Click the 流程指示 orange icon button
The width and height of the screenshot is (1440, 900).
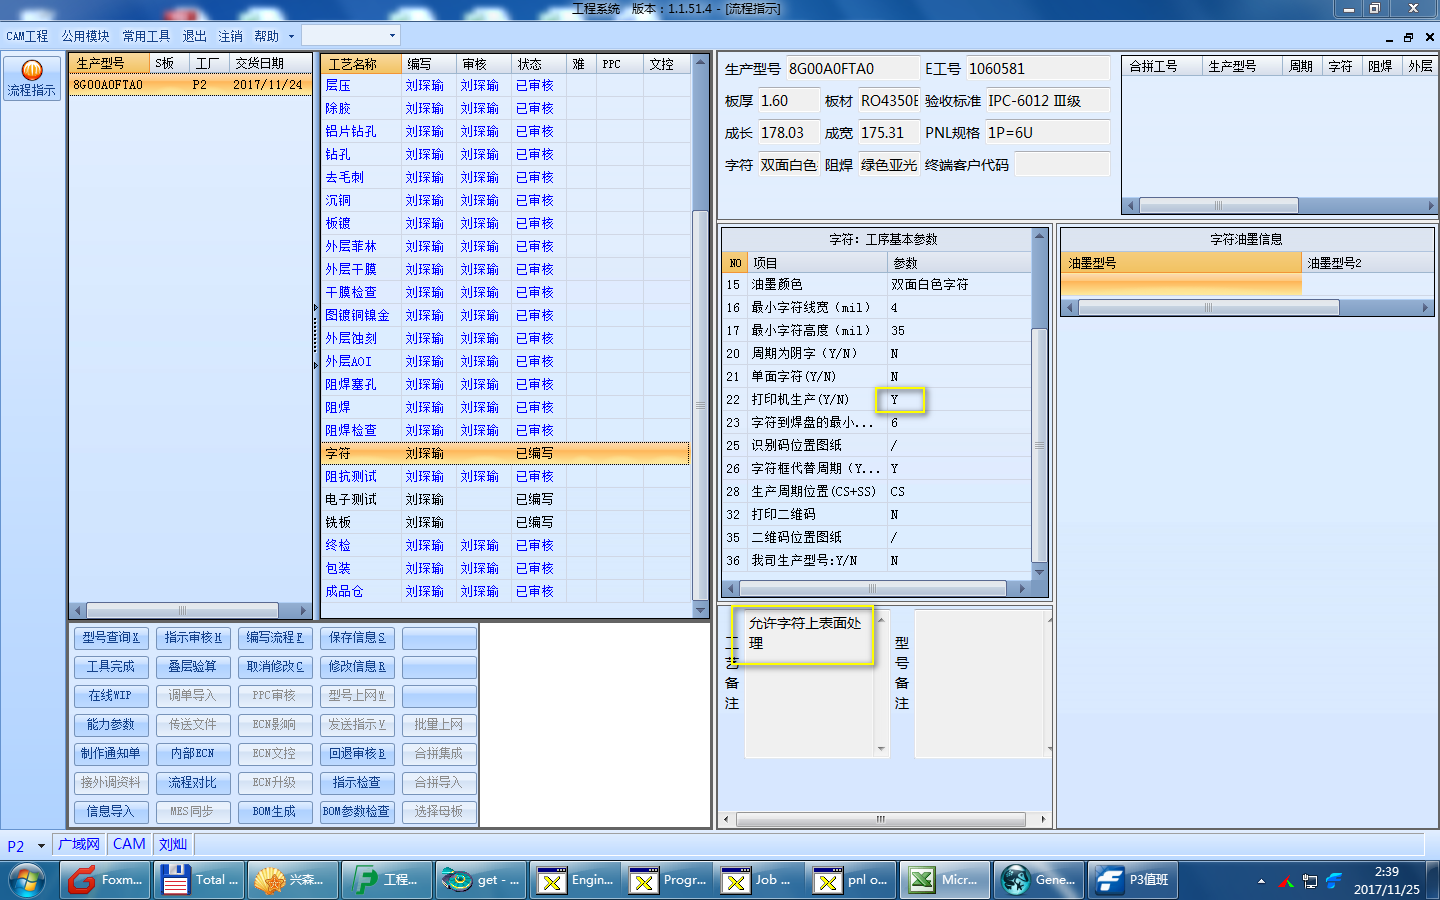(31, 78)
